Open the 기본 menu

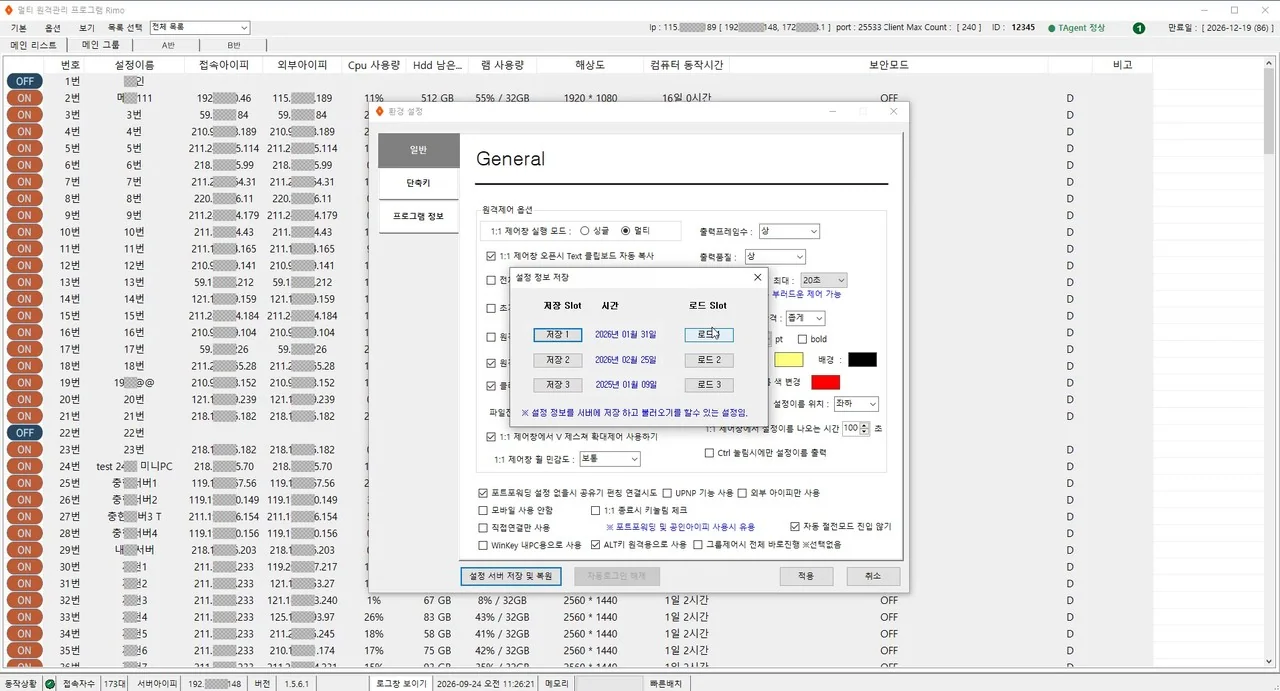pos(18,28)
